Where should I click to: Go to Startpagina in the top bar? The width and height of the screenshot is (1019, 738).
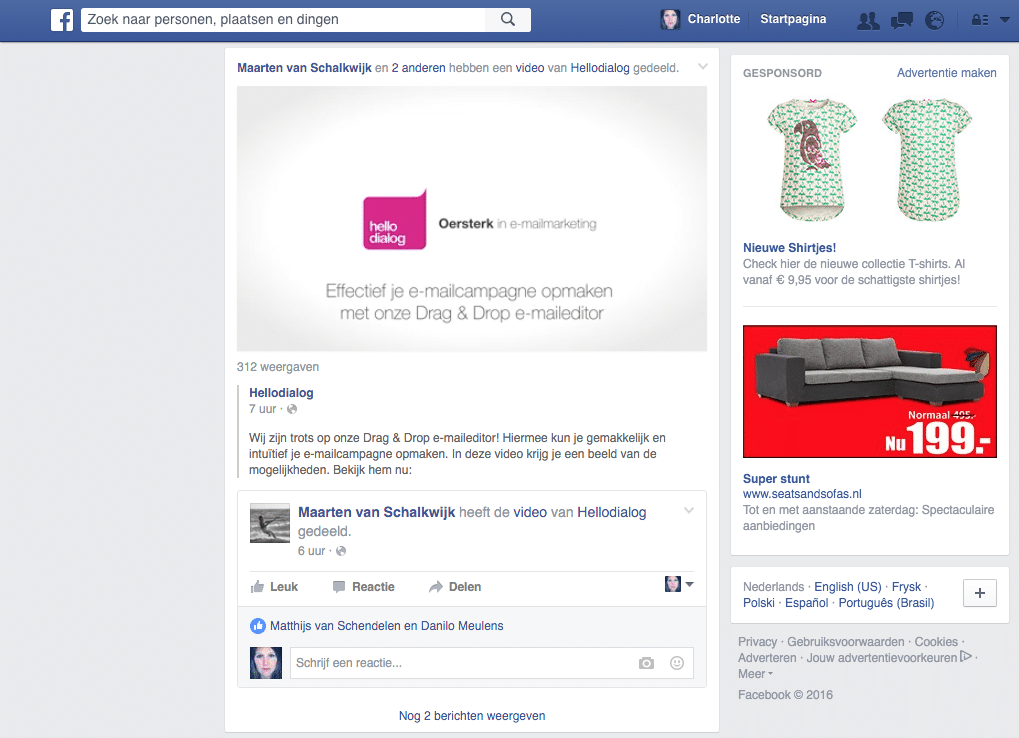point(792,19)
